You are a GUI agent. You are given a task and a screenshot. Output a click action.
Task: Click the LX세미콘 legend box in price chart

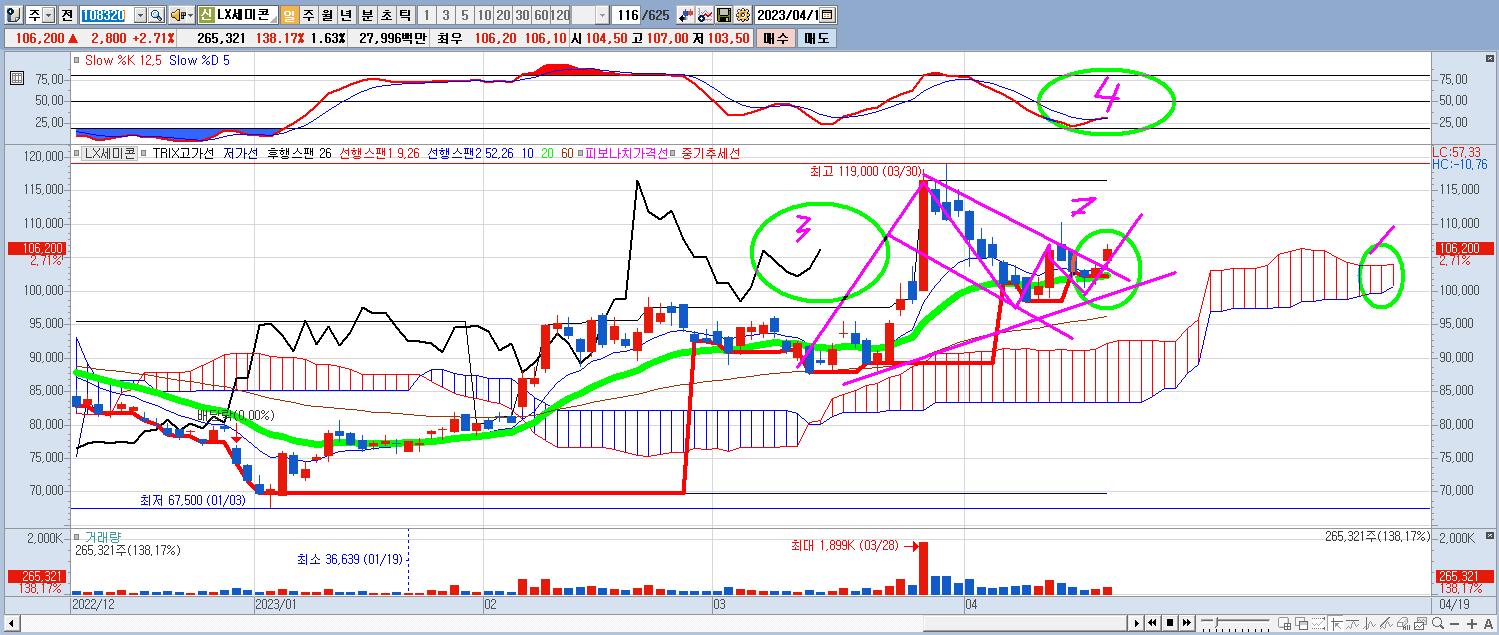coord(109,153)
